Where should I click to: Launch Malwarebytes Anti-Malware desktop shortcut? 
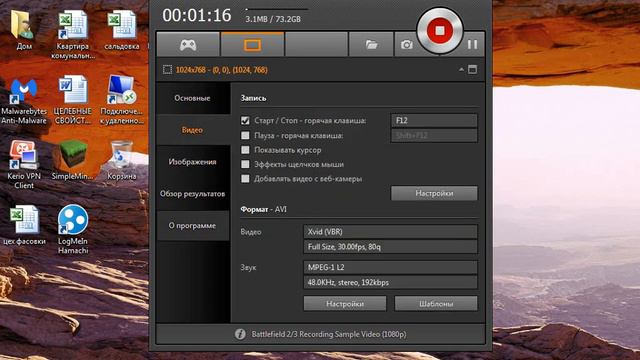coord(24,101)
